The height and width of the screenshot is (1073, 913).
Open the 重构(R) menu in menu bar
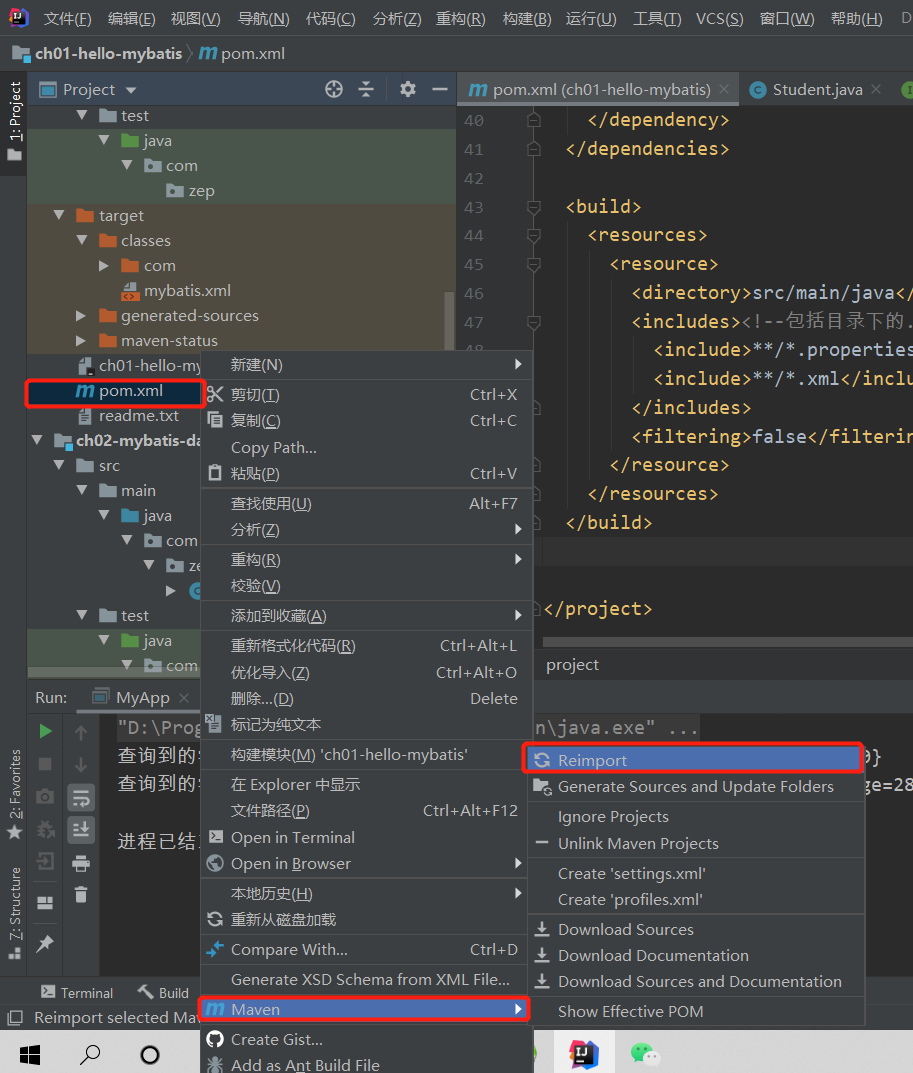pos(461,18)
